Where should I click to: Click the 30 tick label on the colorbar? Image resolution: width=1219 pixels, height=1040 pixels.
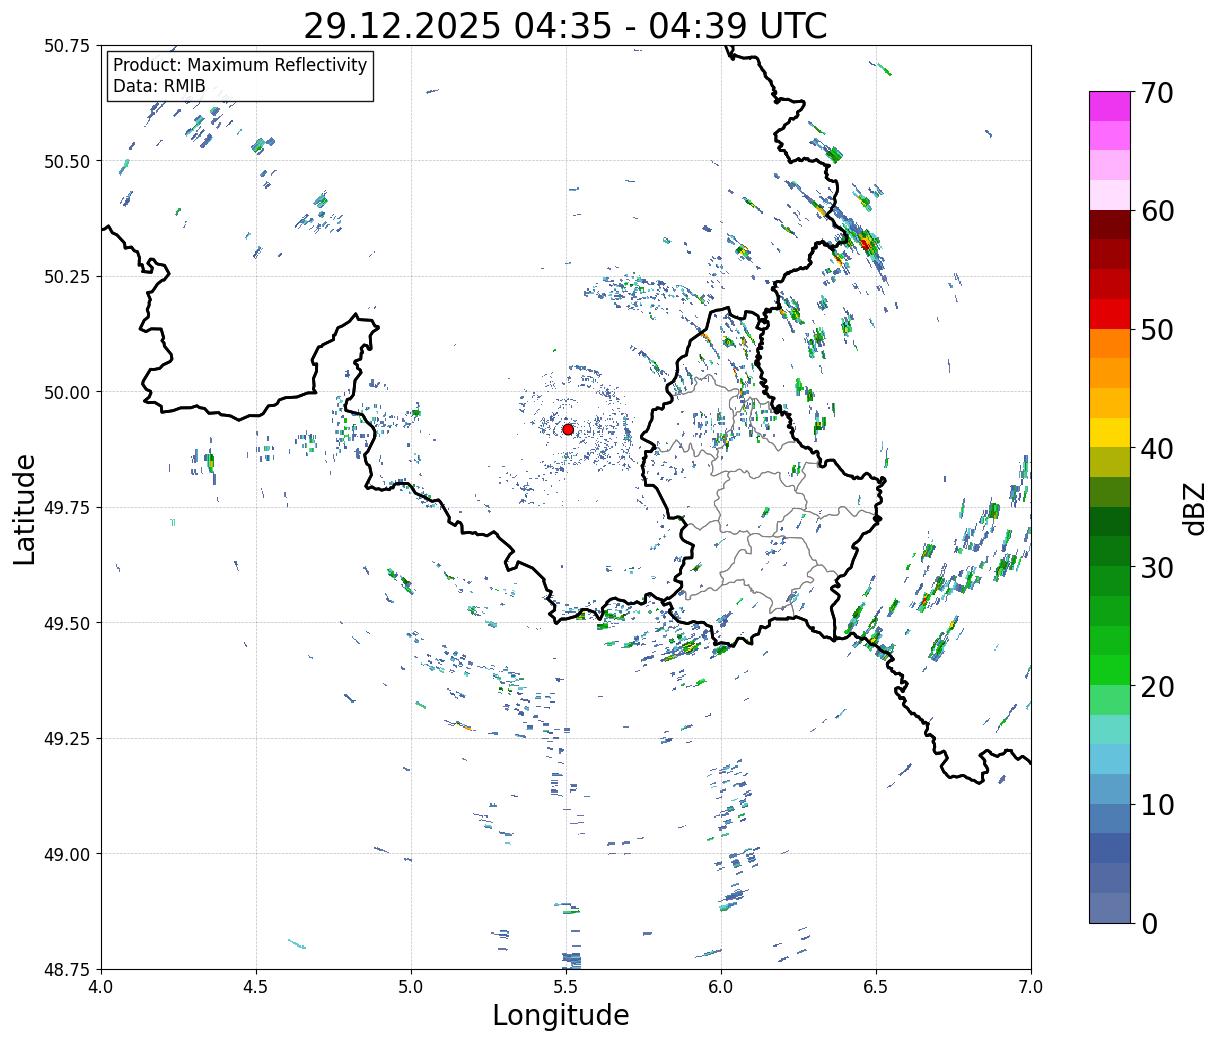tap(1157, 567)
